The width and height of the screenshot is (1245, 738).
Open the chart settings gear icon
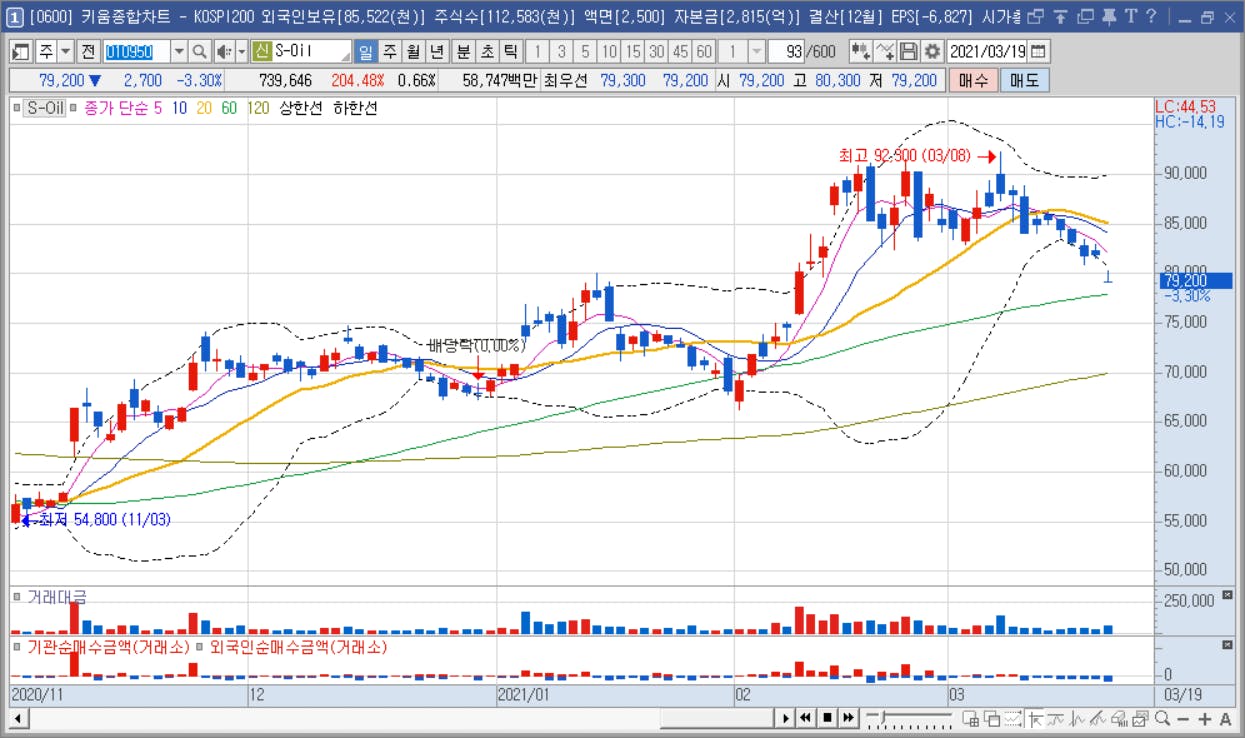932,52
